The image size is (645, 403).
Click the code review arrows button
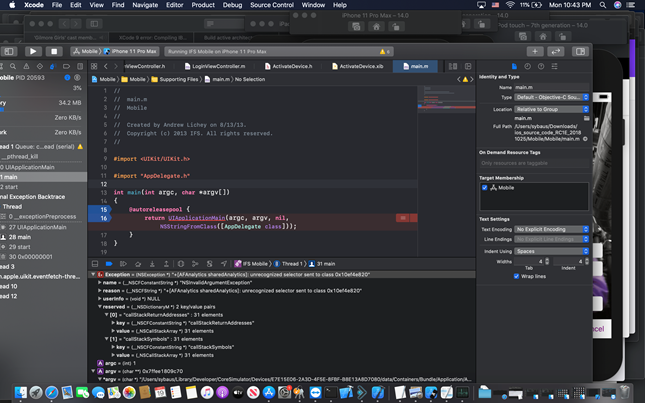(x=556, y=51)
